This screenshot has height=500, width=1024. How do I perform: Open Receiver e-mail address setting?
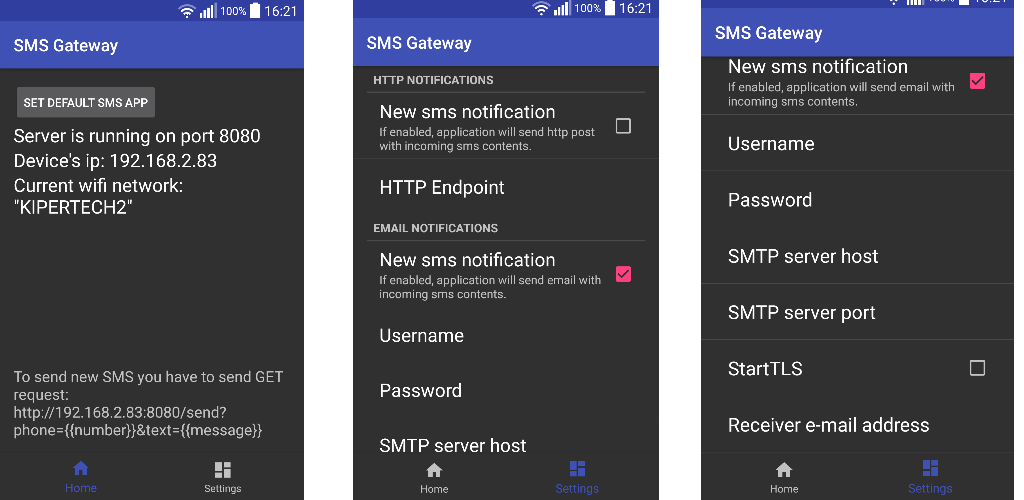[x=856, y=425]
